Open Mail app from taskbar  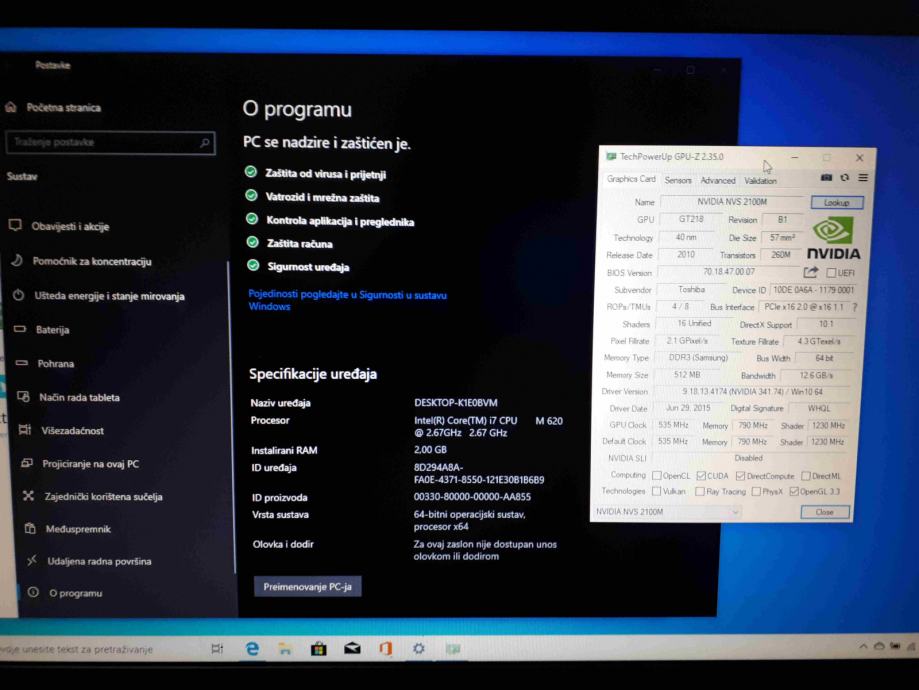352,648
